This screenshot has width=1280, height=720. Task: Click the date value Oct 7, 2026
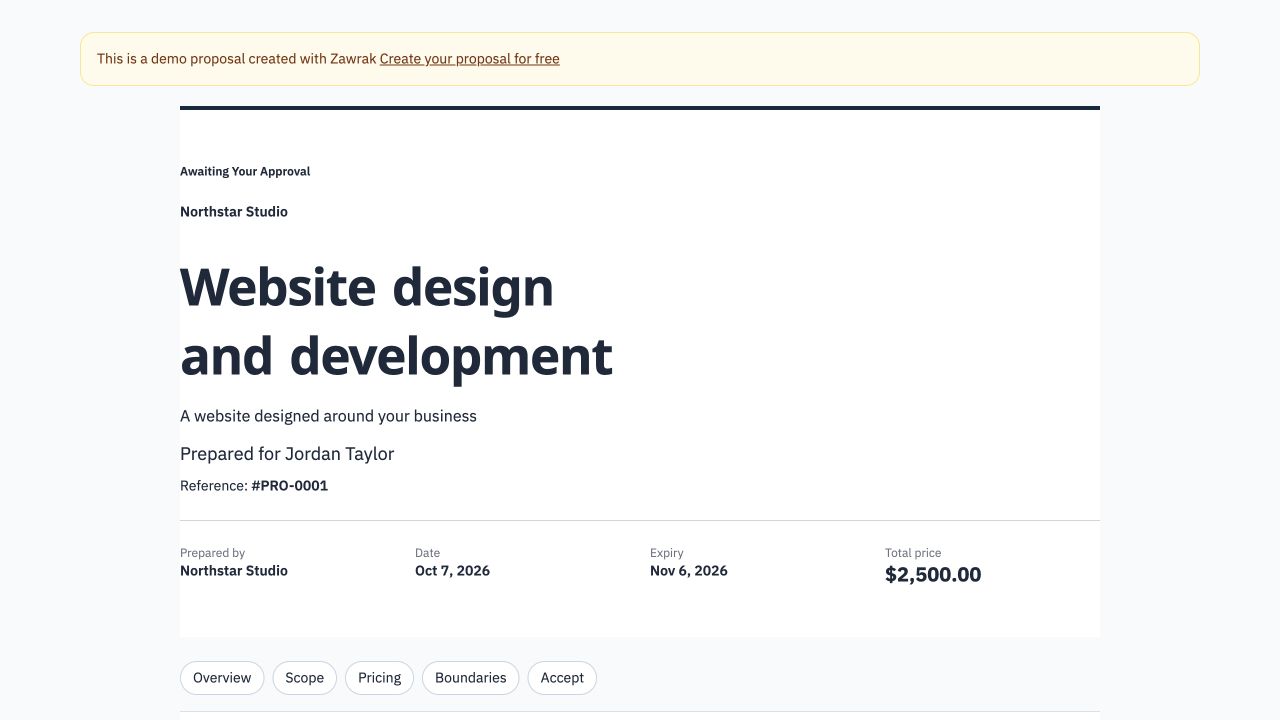pos(452,571)
